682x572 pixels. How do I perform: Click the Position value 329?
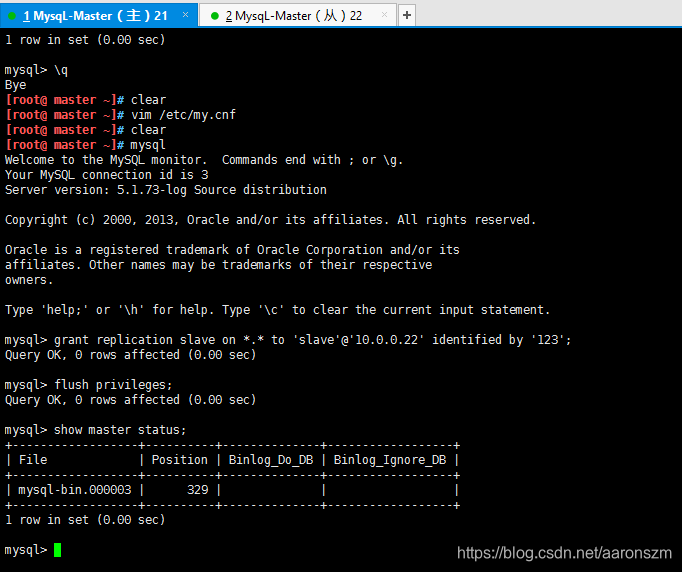(x=197, y=490)
